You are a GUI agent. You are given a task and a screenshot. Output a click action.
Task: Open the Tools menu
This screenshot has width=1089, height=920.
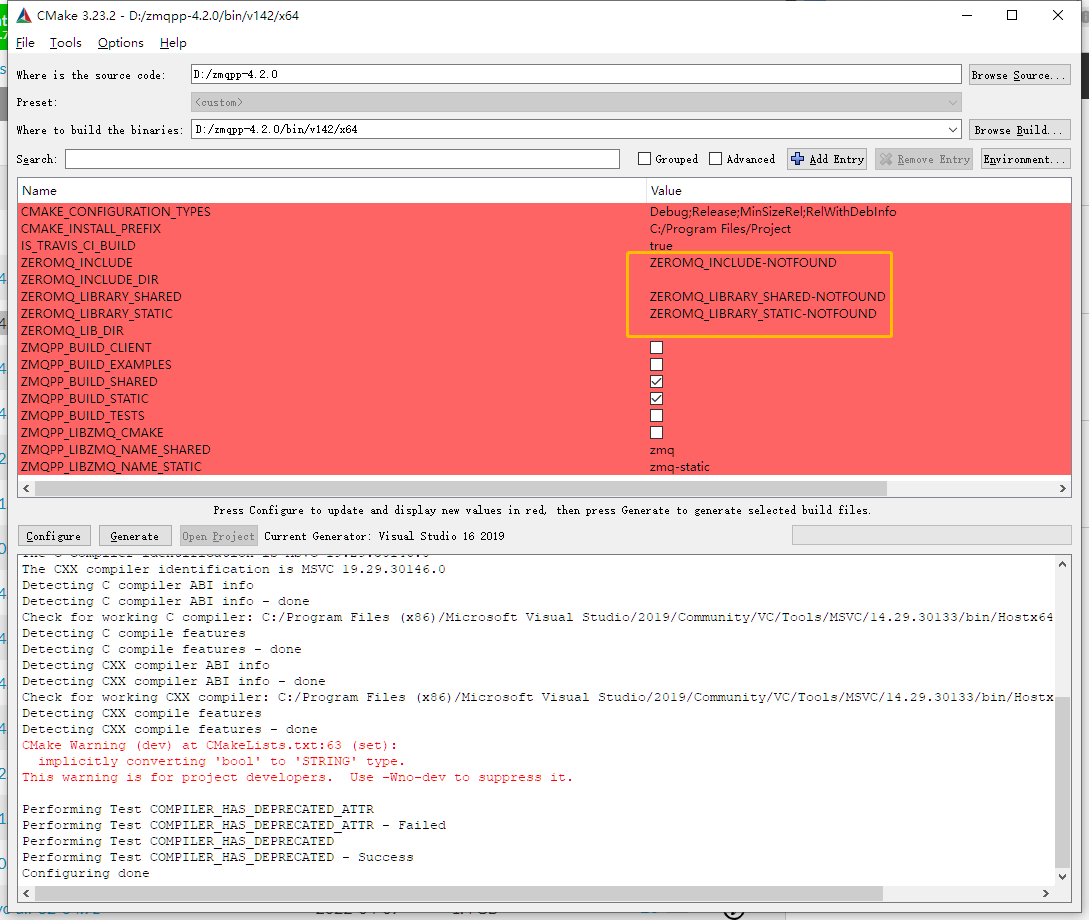coord(65,43)
